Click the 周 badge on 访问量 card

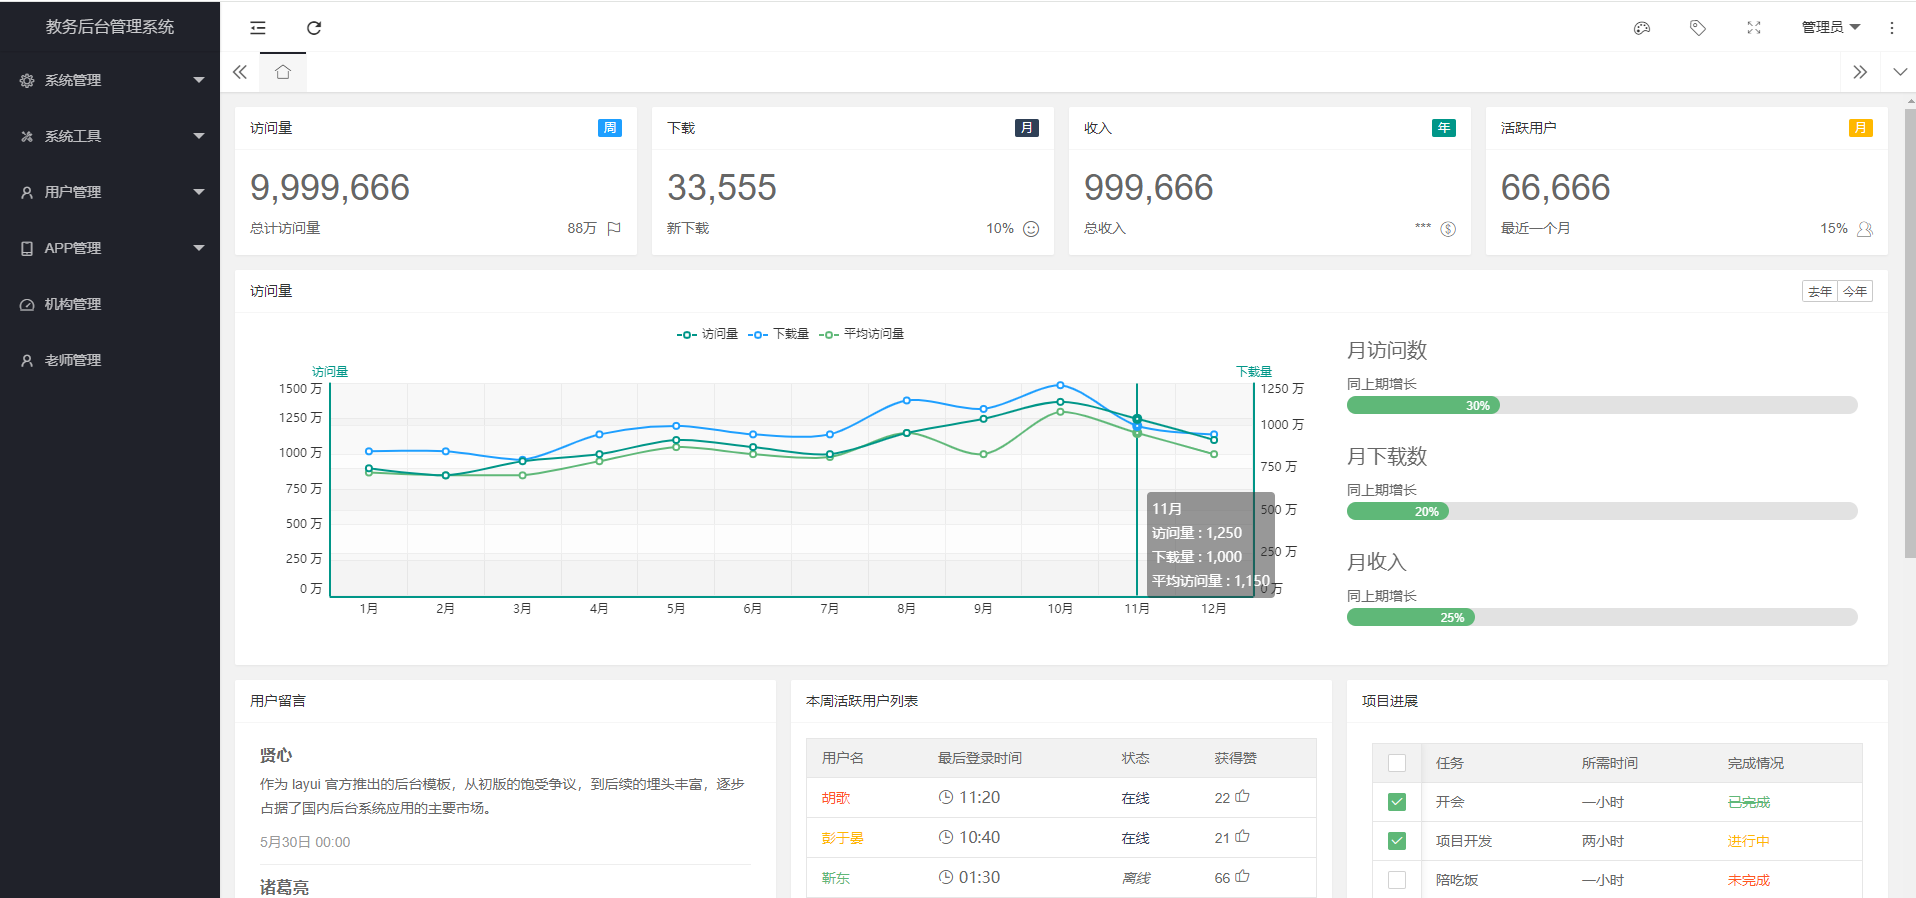(x=610, y=128)
